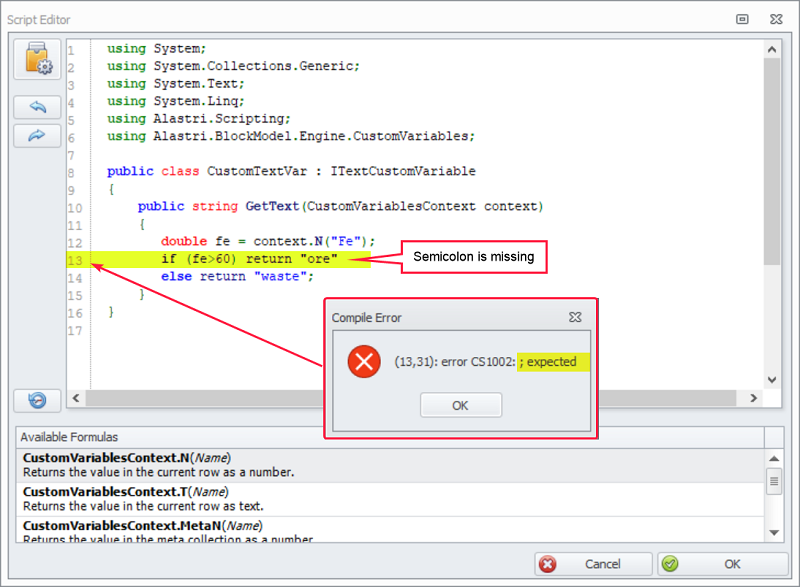The width and height of the screenshot is (800, 587).
Task: Undo last edit with blue back arrow
Action: [x=37, y=107]
